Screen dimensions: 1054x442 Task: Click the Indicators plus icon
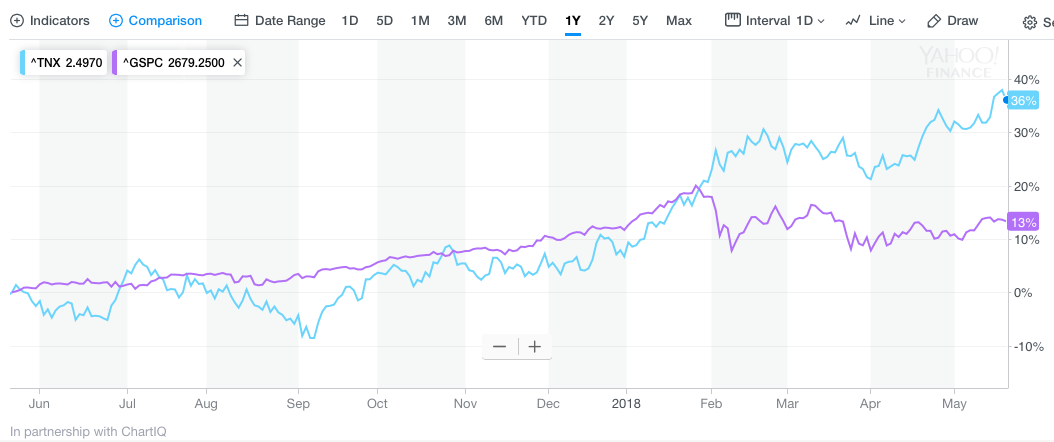(x=16, y=20)
